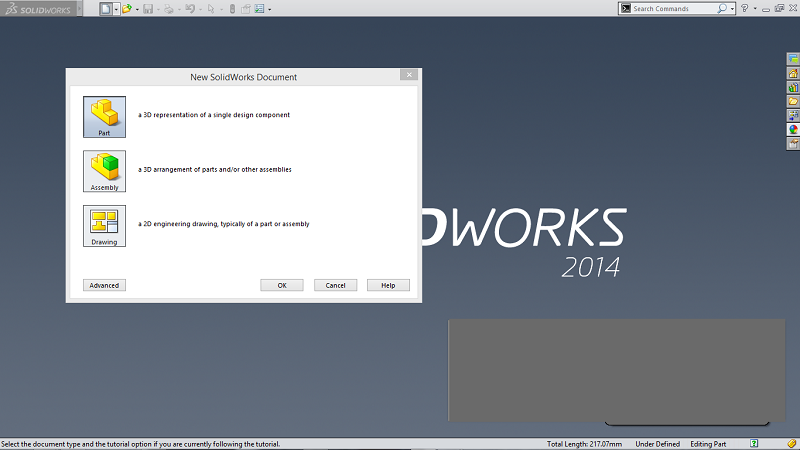The image size is (800, 450).
Task: Click the File Properties toolbar icon
Action: 246,9
